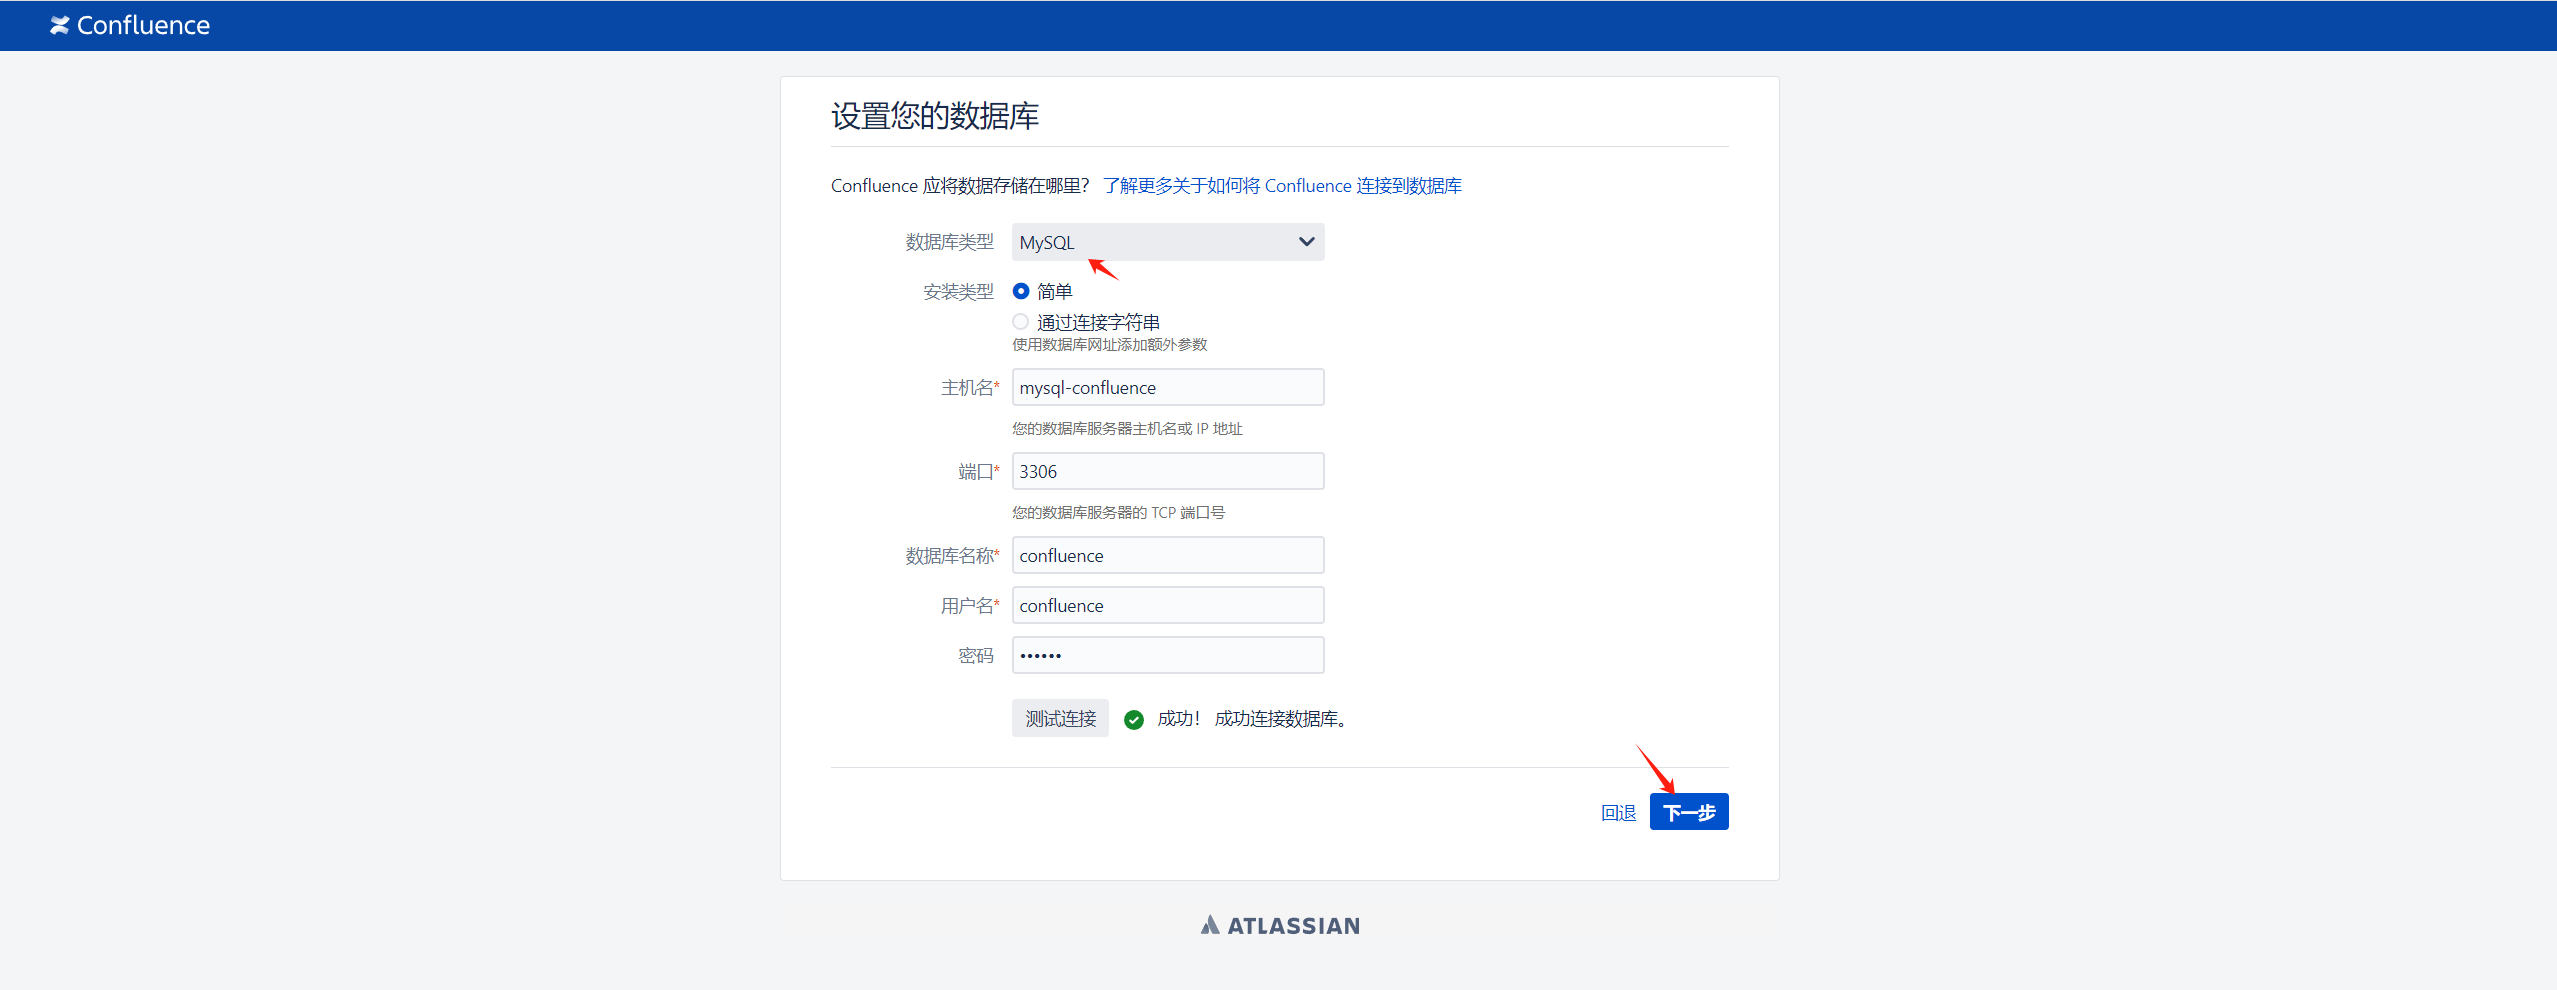Click the 端口 field showing 3306
Image resolution: width=2557 pixels, height=990 pixels.
point(1168,471)
